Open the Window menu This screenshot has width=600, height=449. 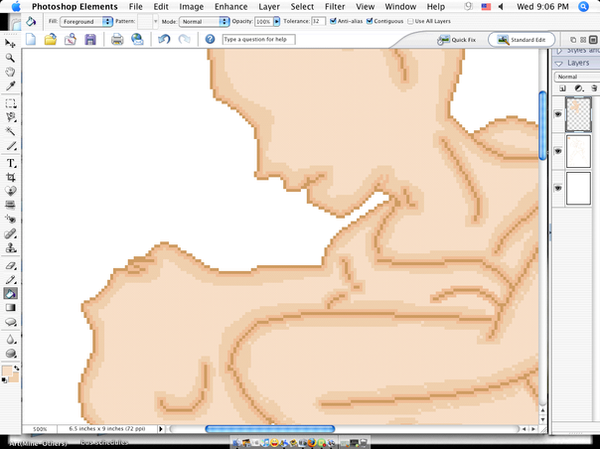400,7
